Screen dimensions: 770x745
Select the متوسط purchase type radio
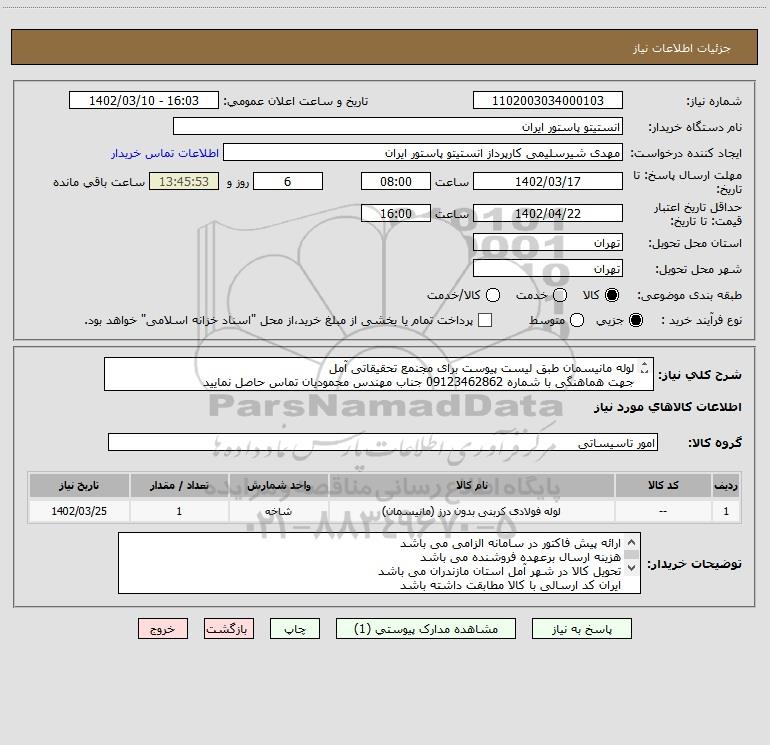tap(577, 320)
